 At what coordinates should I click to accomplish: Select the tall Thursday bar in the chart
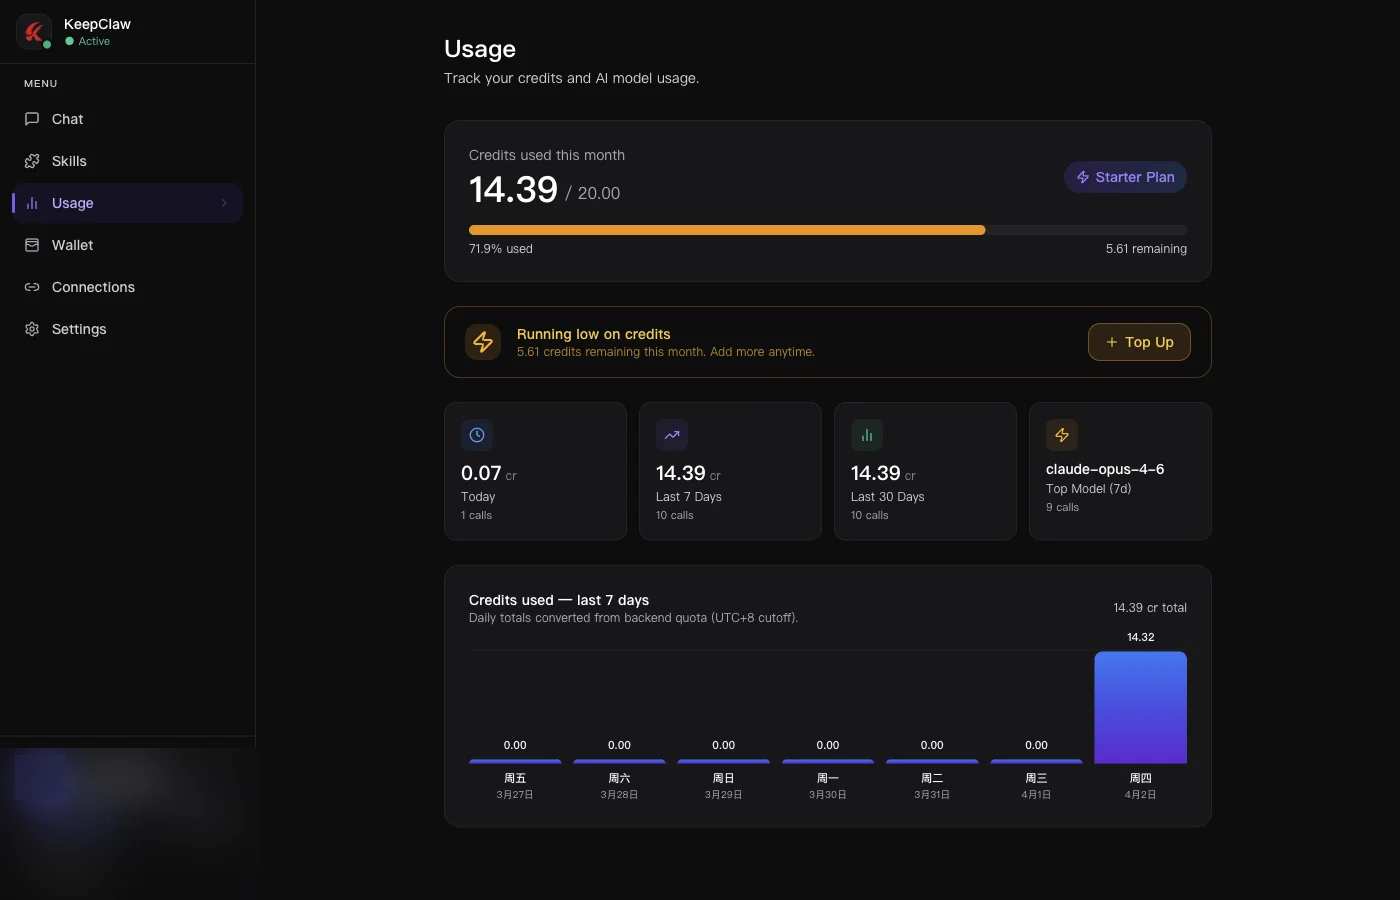tap(1140, 707)
